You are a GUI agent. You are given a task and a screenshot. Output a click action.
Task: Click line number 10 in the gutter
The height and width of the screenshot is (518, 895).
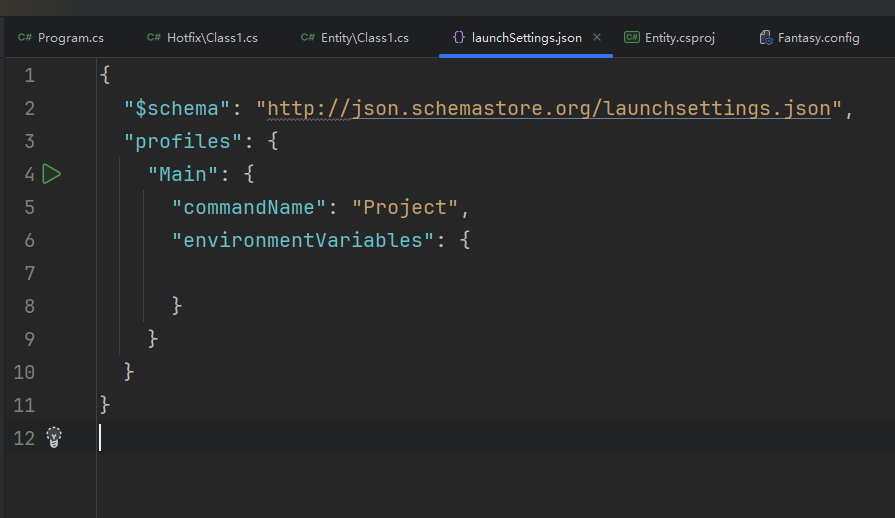[24, 372]
